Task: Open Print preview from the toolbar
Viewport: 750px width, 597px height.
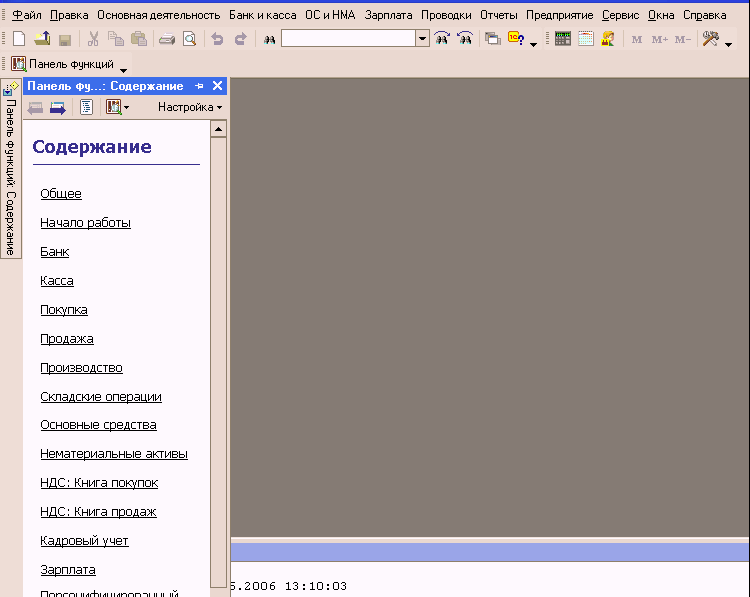Action: [x=189, y=39]
